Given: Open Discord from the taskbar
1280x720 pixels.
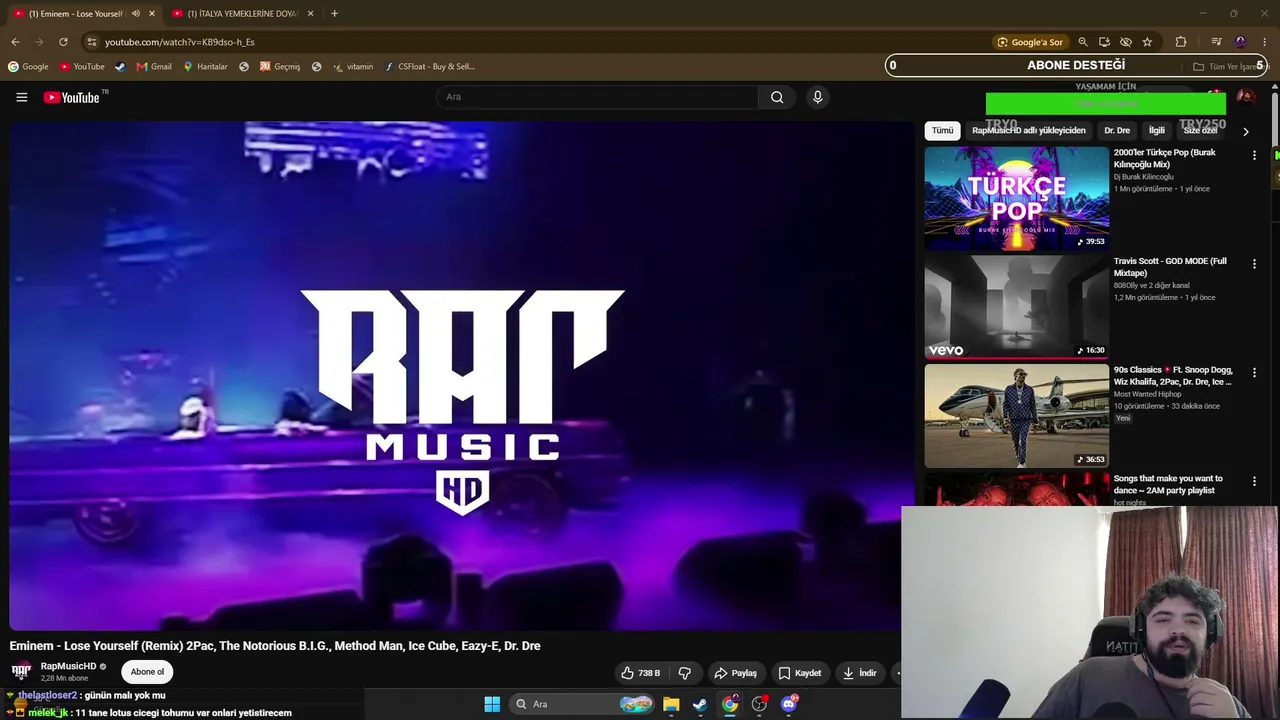Looking at the screenshot, I should tap(789, 704).
